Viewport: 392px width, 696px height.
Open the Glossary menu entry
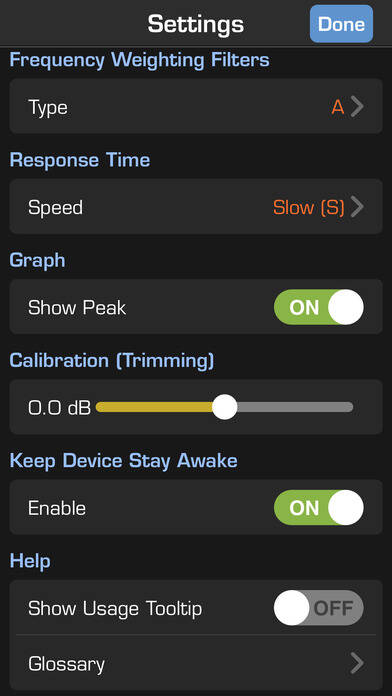196,663
